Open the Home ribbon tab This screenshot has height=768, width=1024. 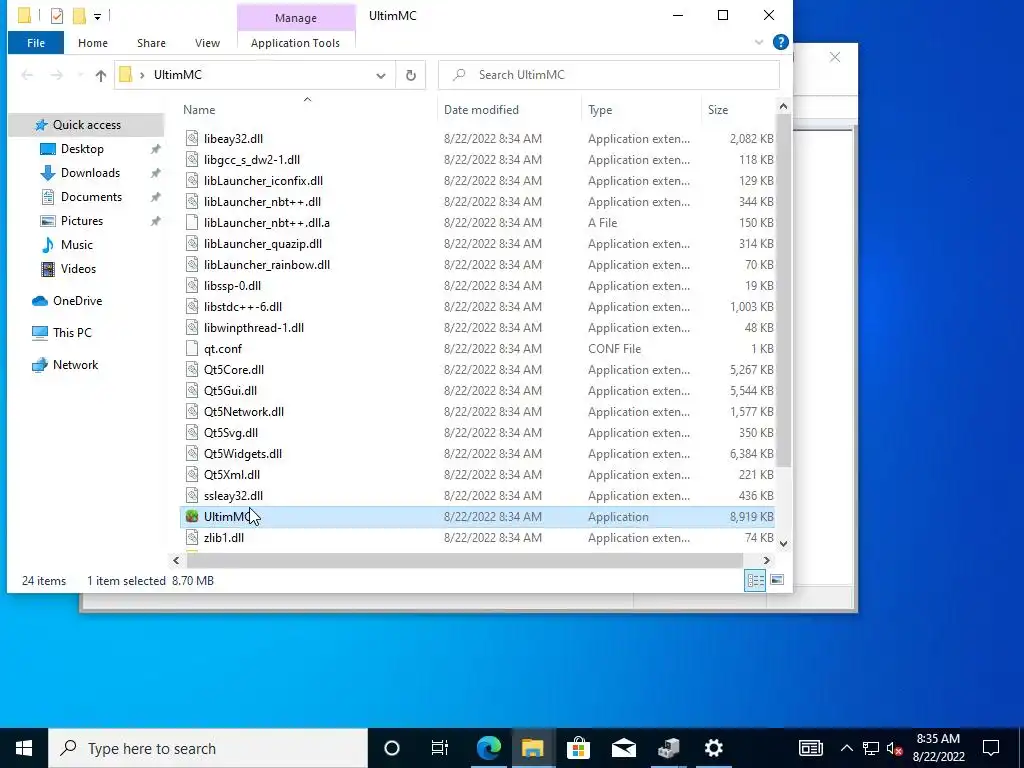(x=93, y=43)
